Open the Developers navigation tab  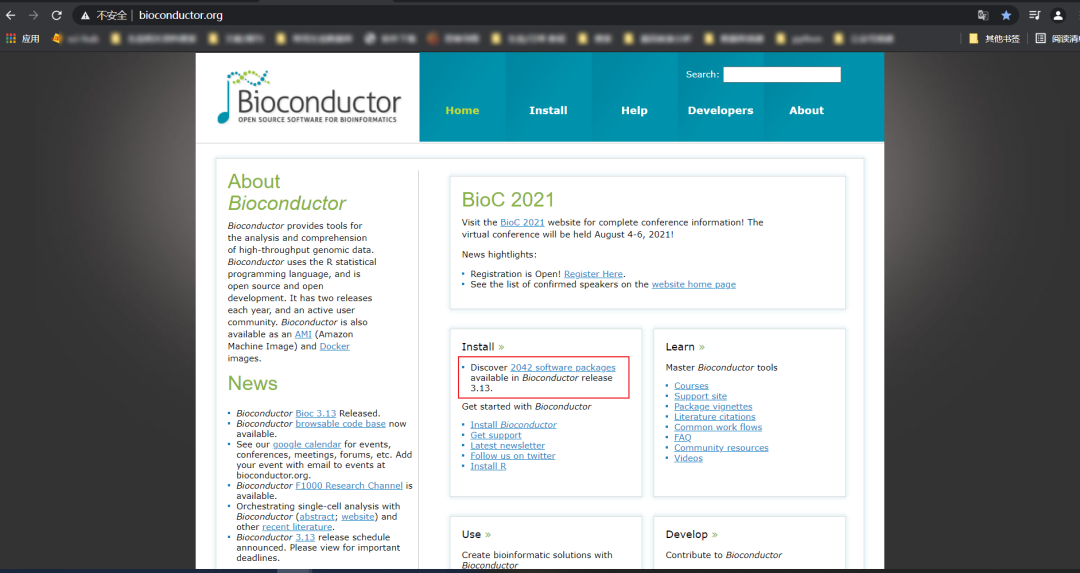point(720,110)
